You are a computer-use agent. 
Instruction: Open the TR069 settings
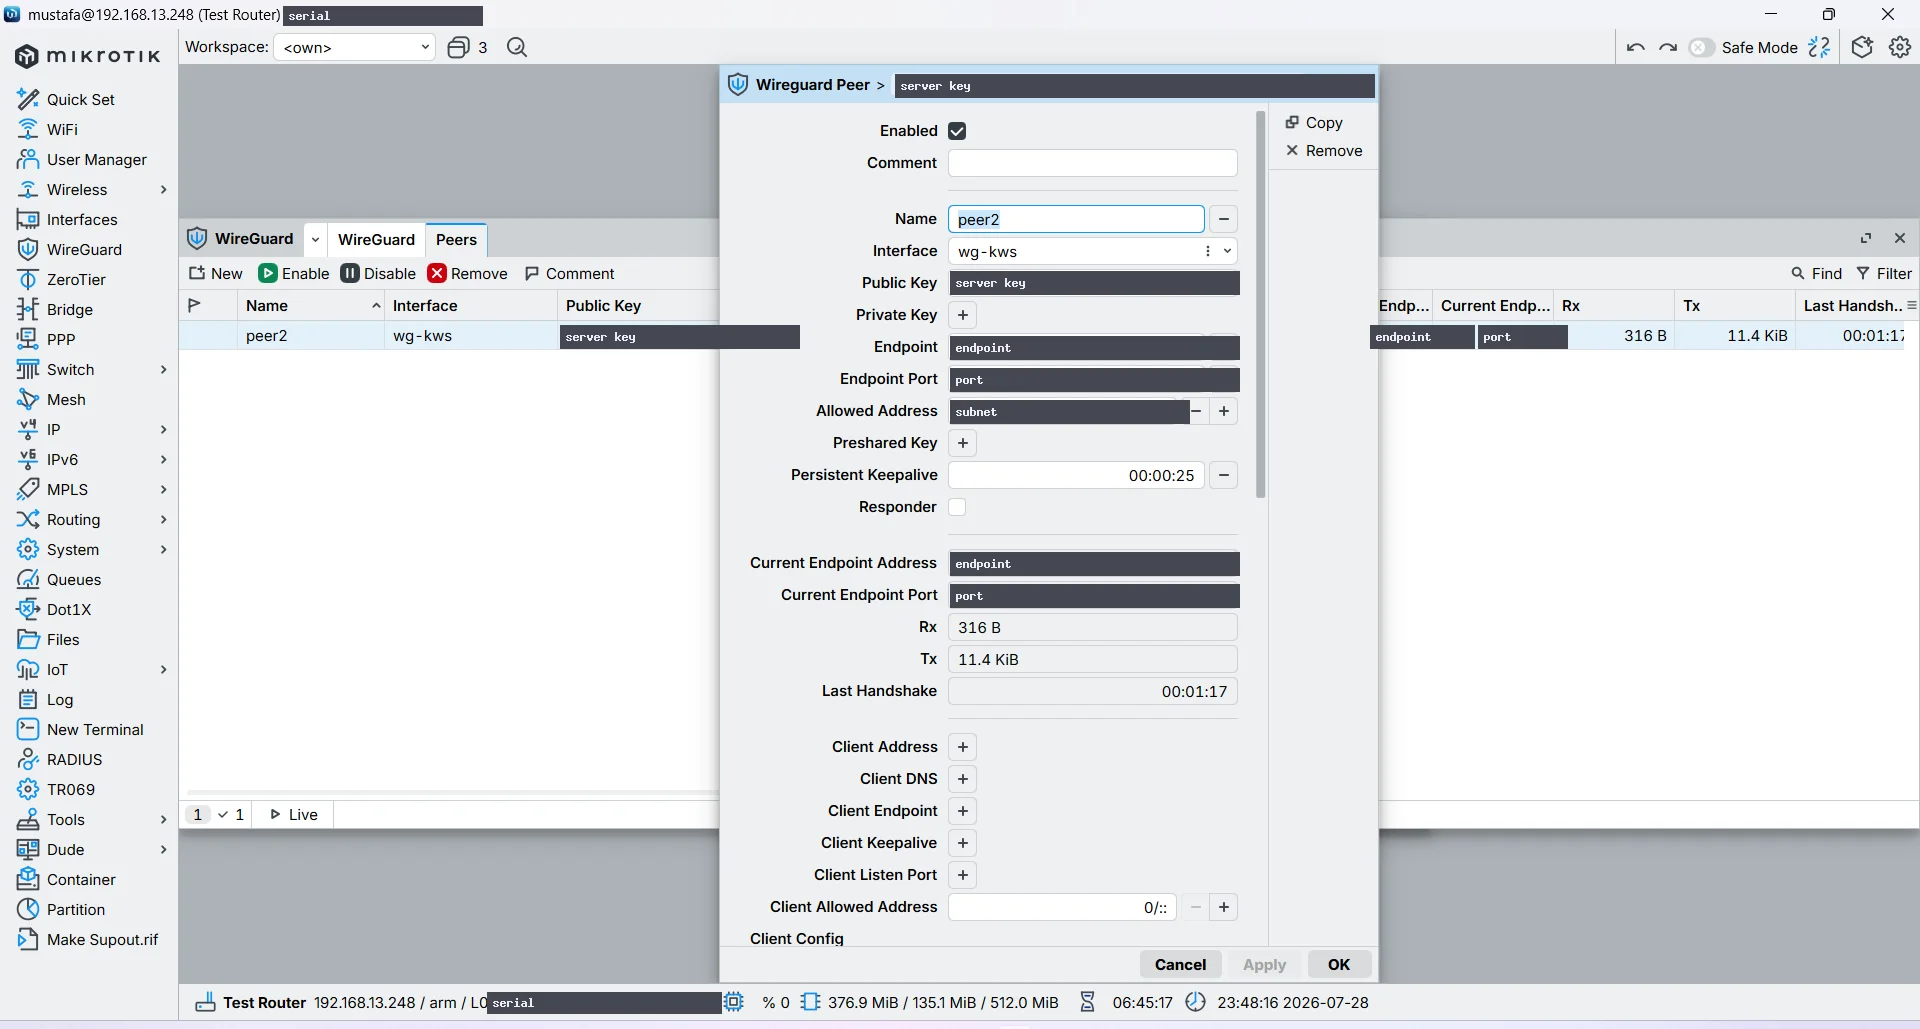tap(56, 789)
